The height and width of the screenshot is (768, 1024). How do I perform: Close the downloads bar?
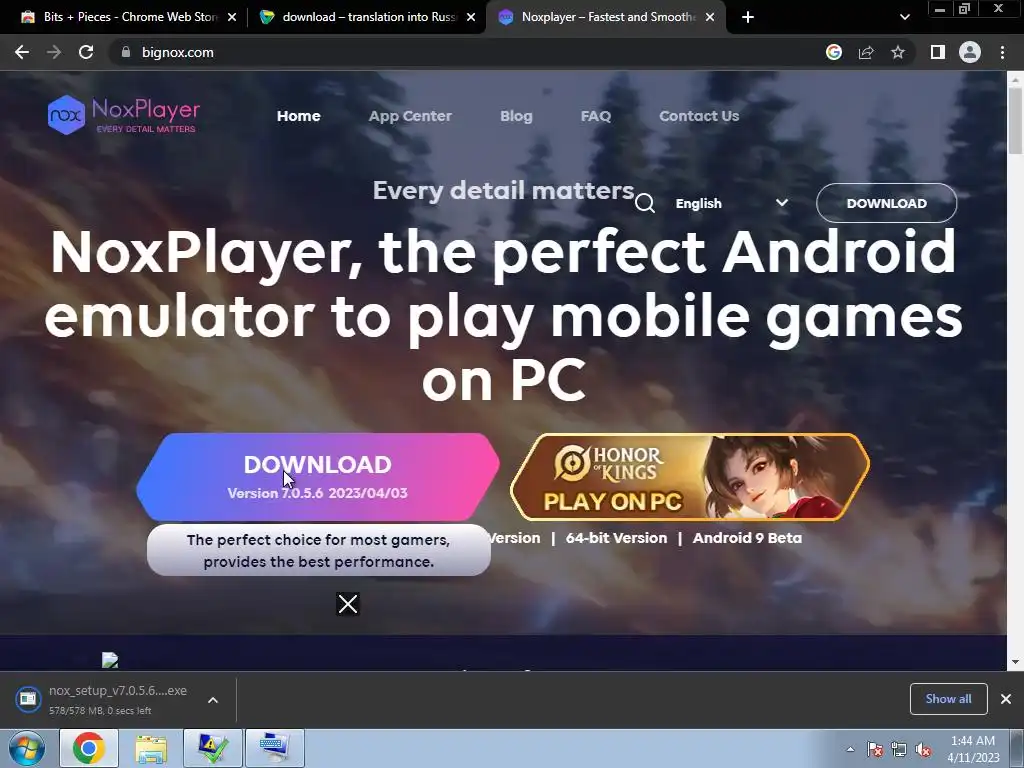click(1006, 699)
